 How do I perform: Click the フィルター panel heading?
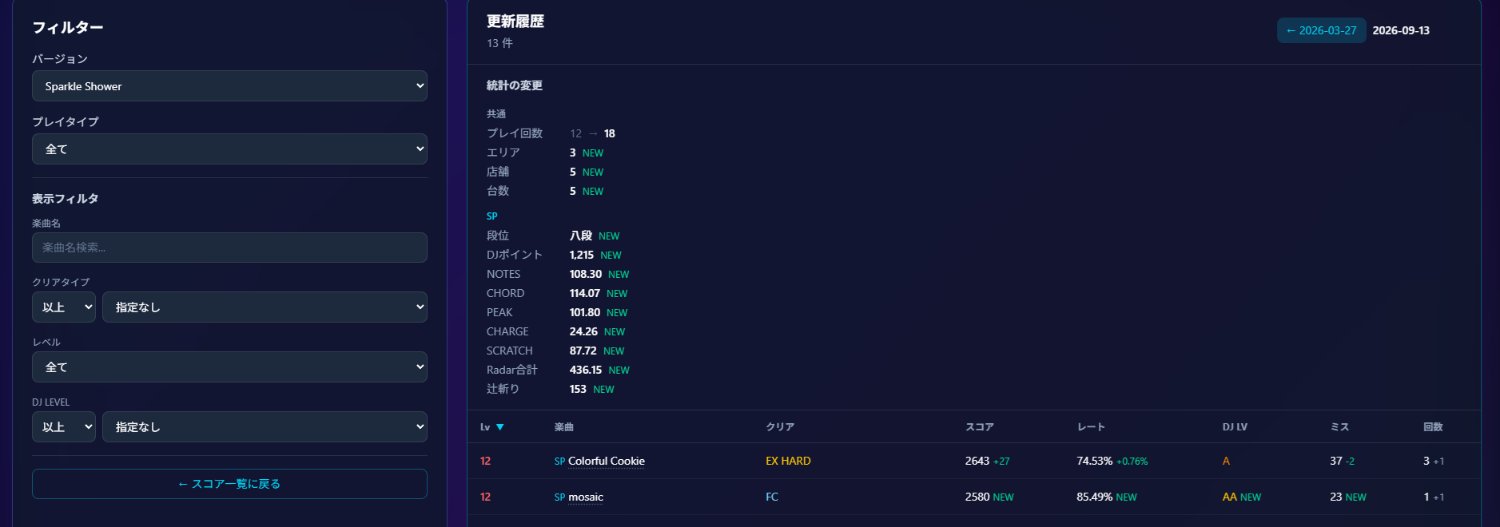tap(68, 27)
